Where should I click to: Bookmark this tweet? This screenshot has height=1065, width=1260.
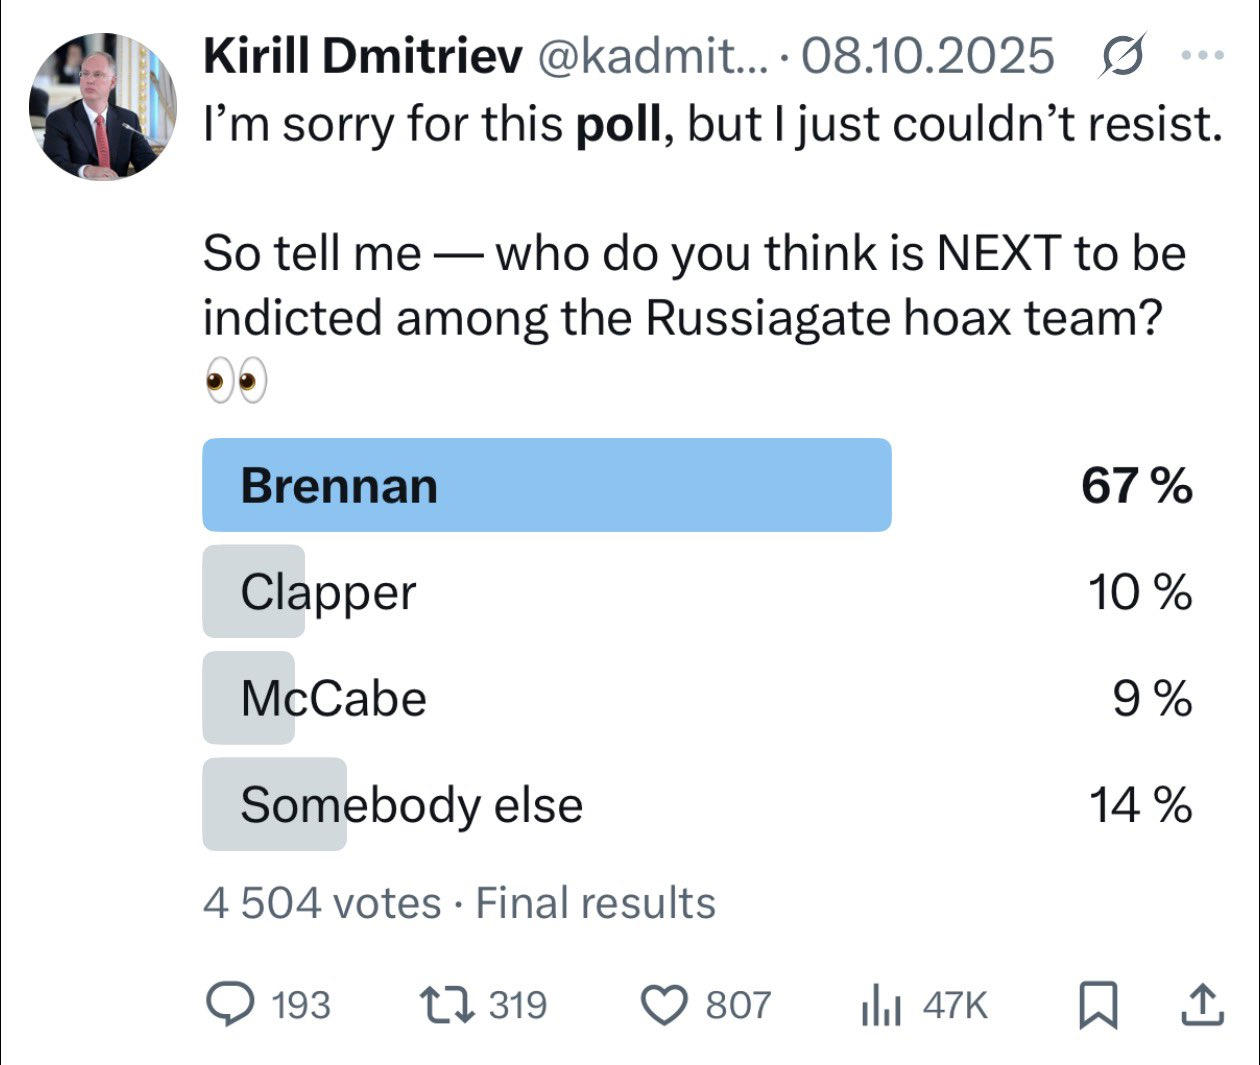[x=1098, y=1004]
